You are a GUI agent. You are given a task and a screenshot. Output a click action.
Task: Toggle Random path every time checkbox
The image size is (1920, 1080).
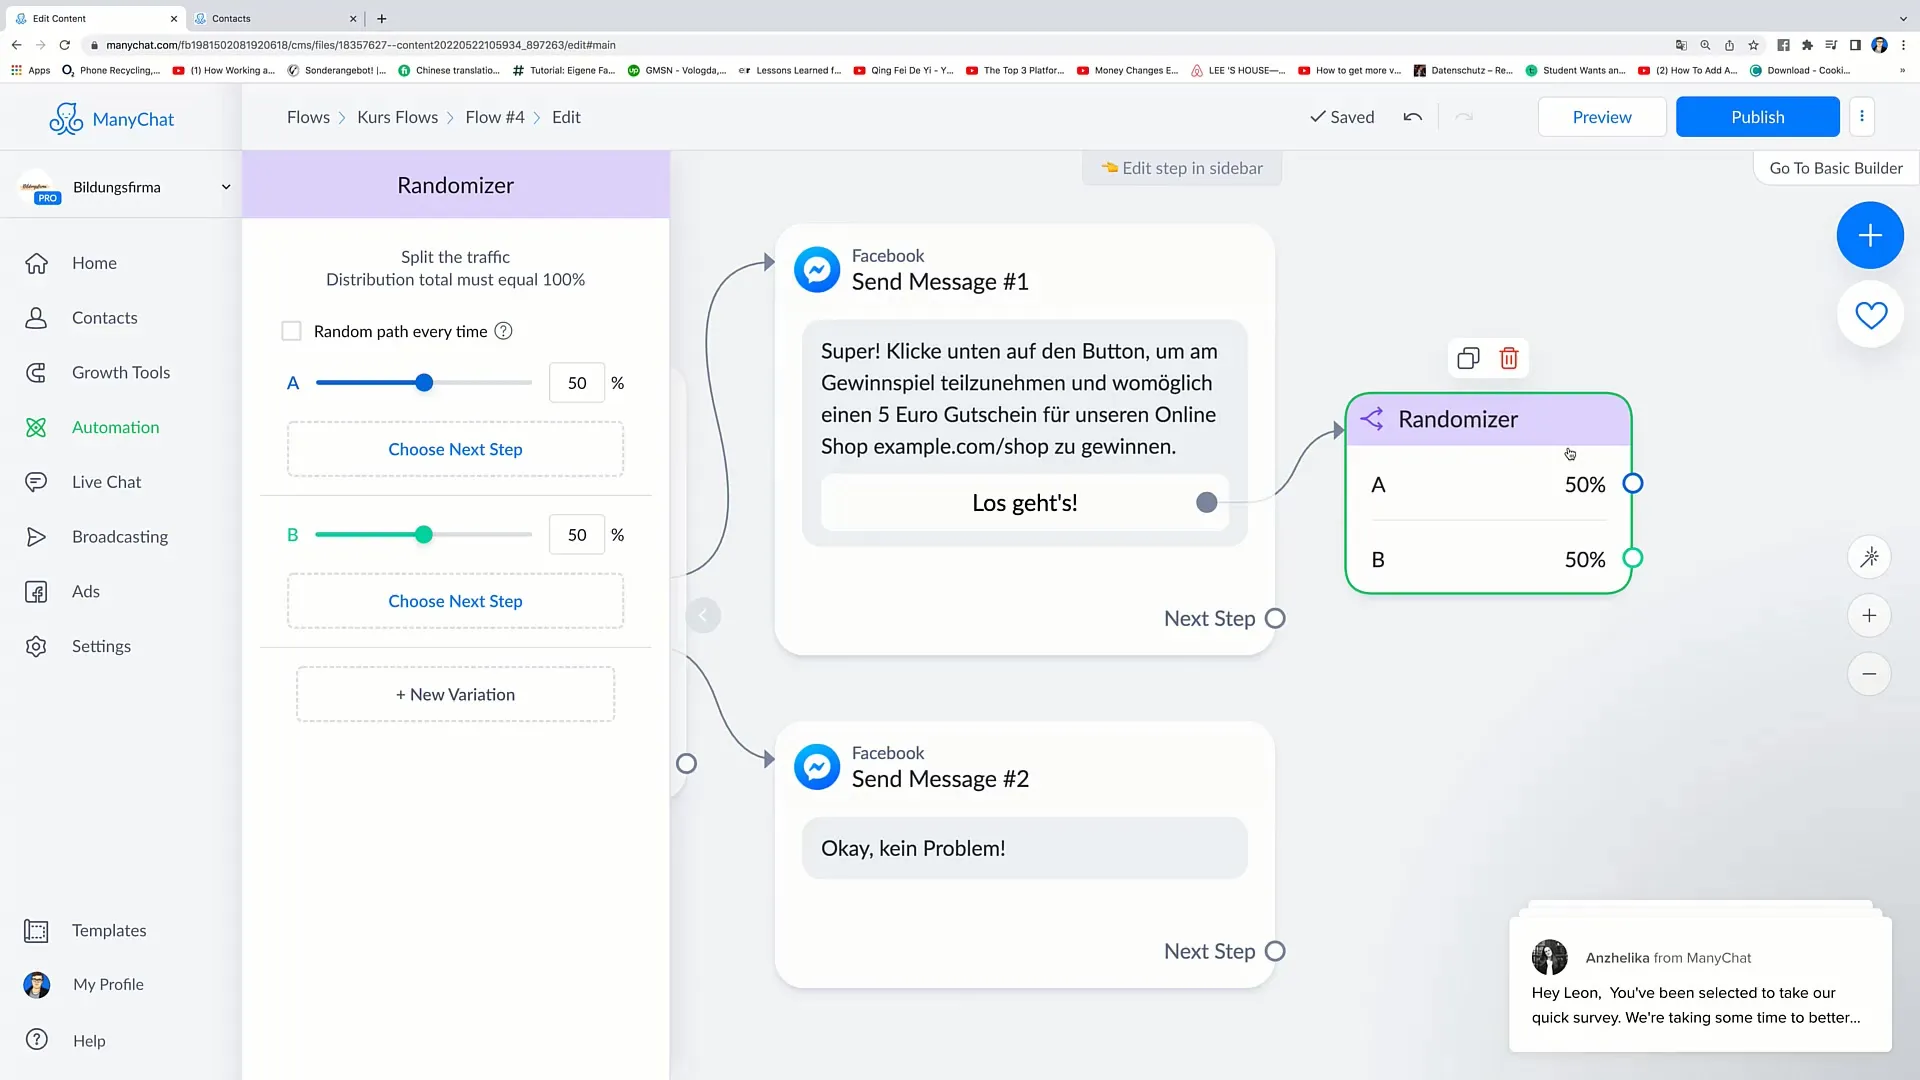coord(291,331)
